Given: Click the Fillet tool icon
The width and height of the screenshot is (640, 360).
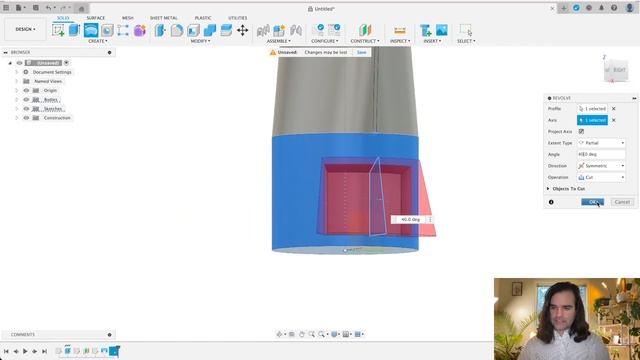Looking at the screenshot, I should point(177,30).
